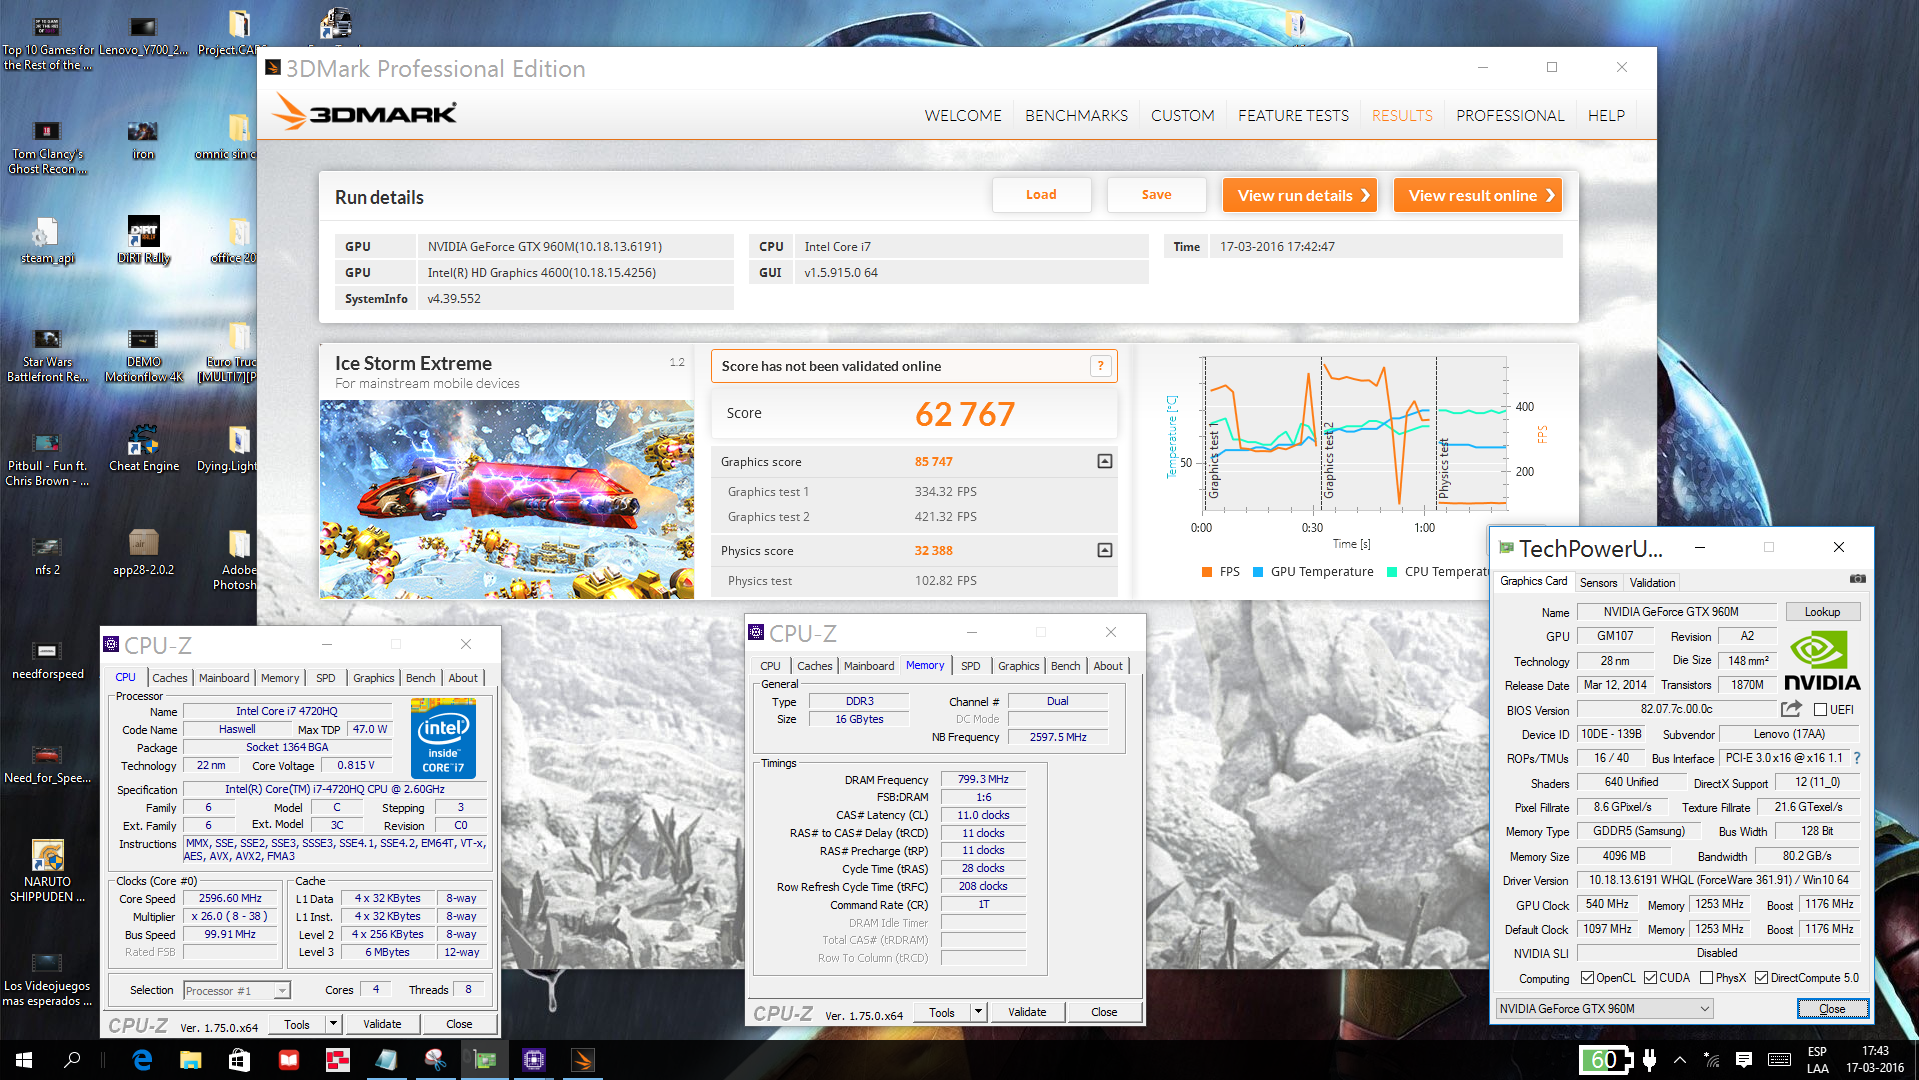Take a GPU-Z screenshot with camera icon
The image size is (1919, 1080).
(x=1857, y=579)
